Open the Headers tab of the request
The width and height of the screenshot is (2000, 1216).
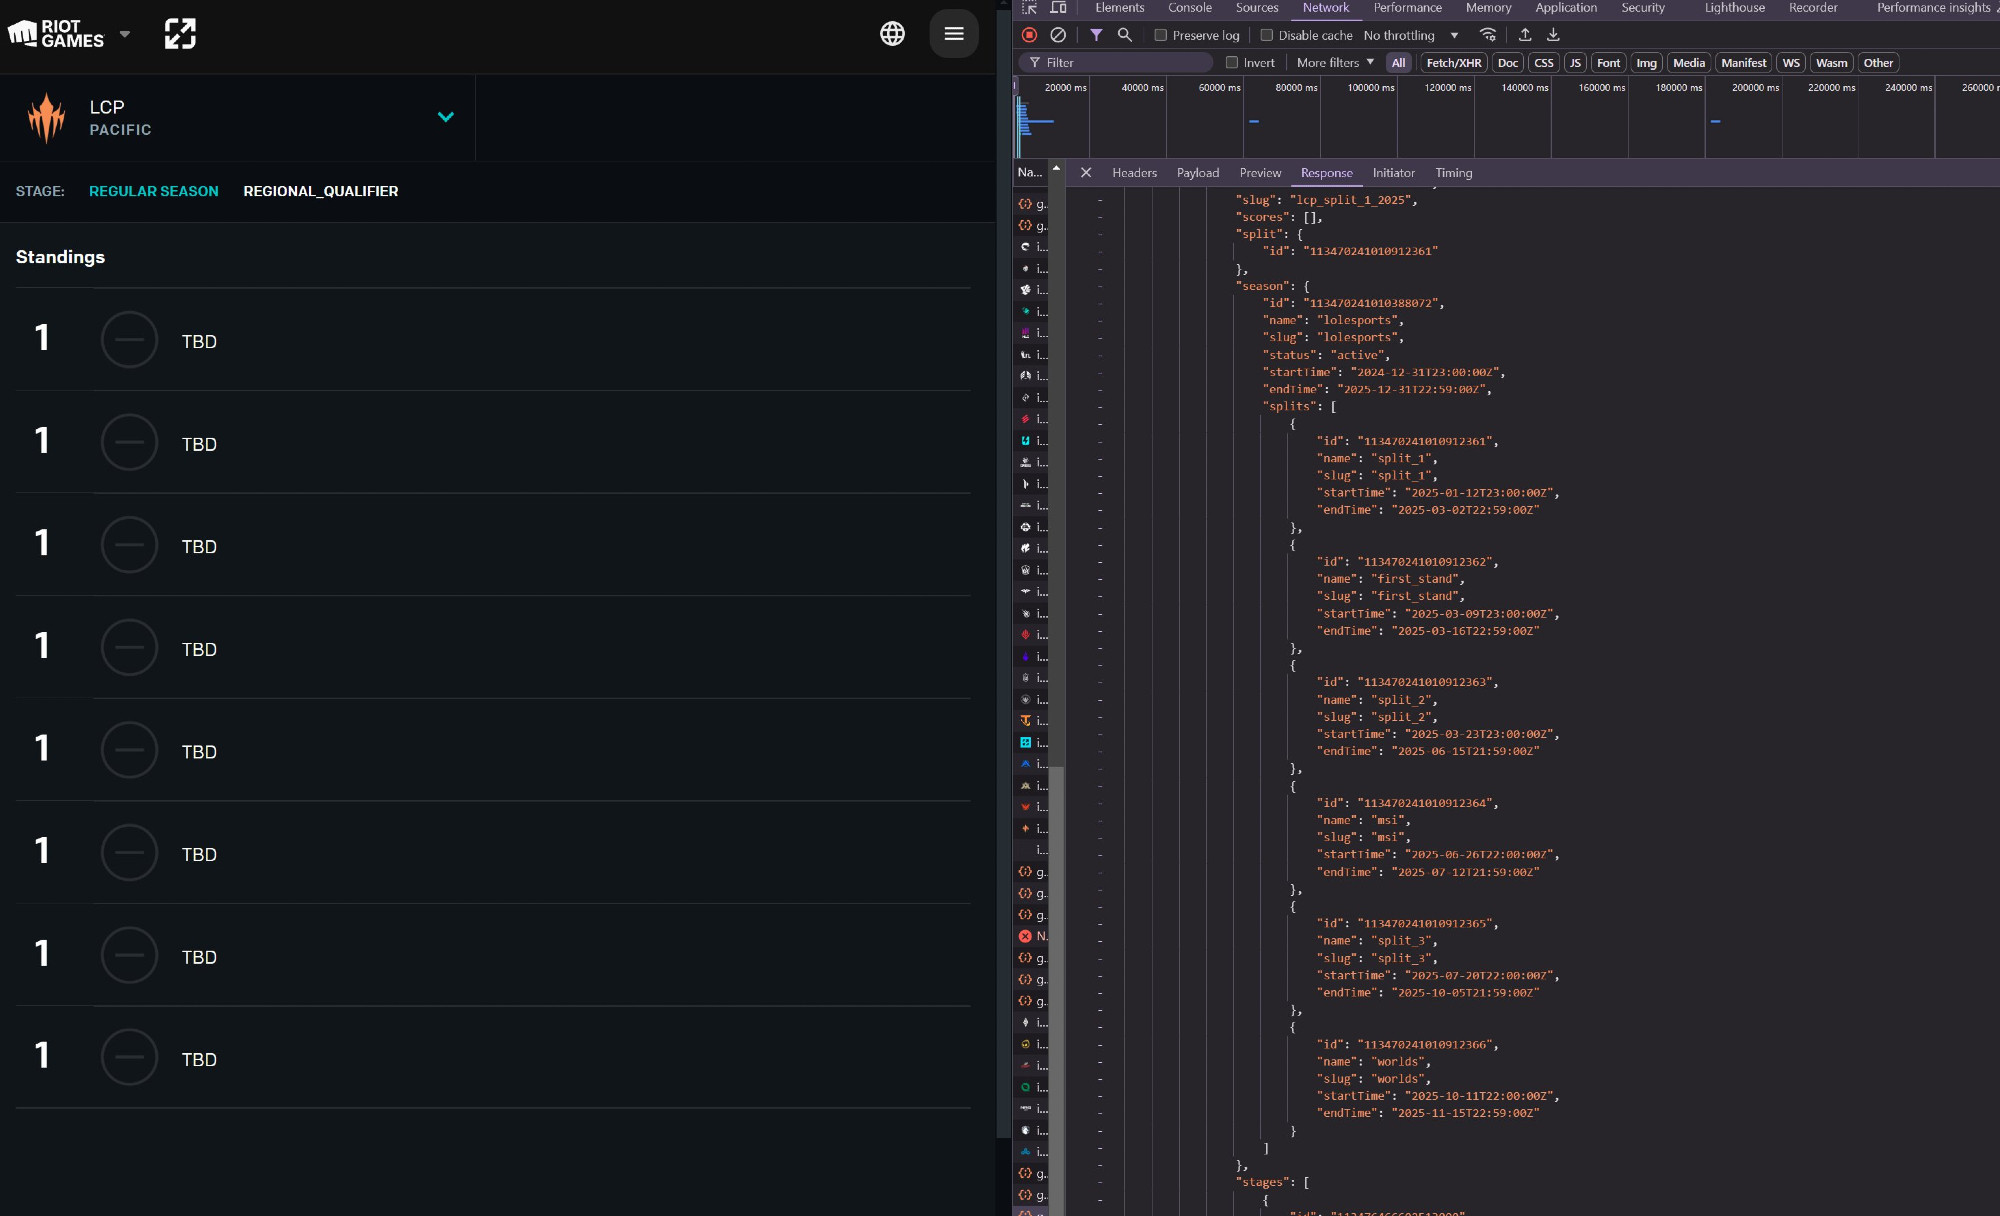coord(1134,173)
